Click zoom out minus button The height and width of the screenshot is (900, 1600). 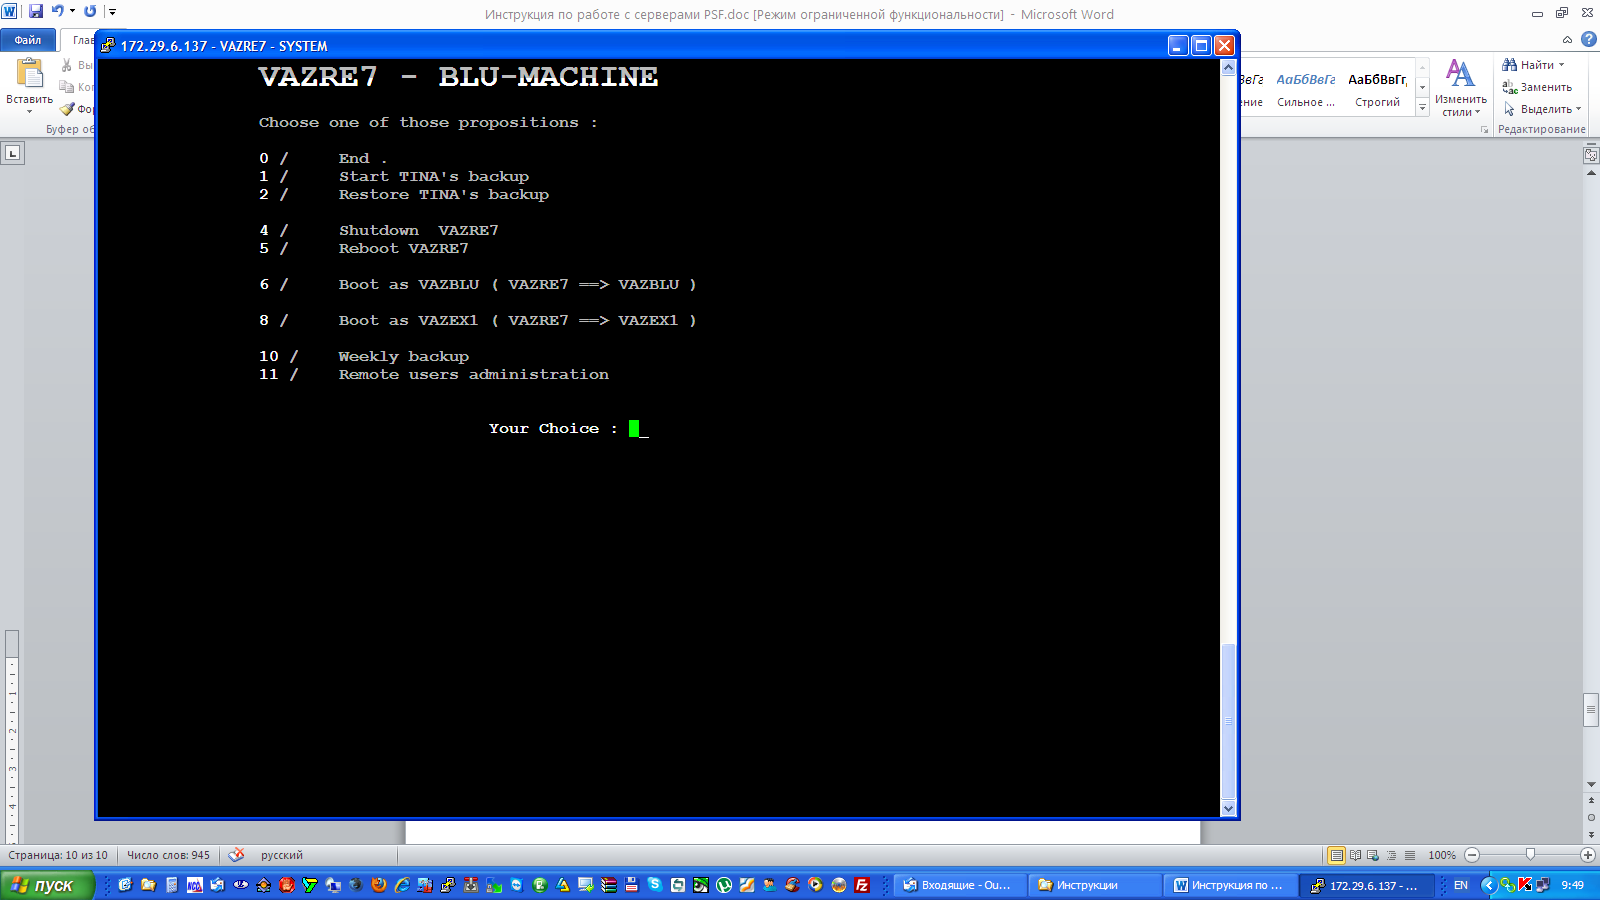(1471, 855)
